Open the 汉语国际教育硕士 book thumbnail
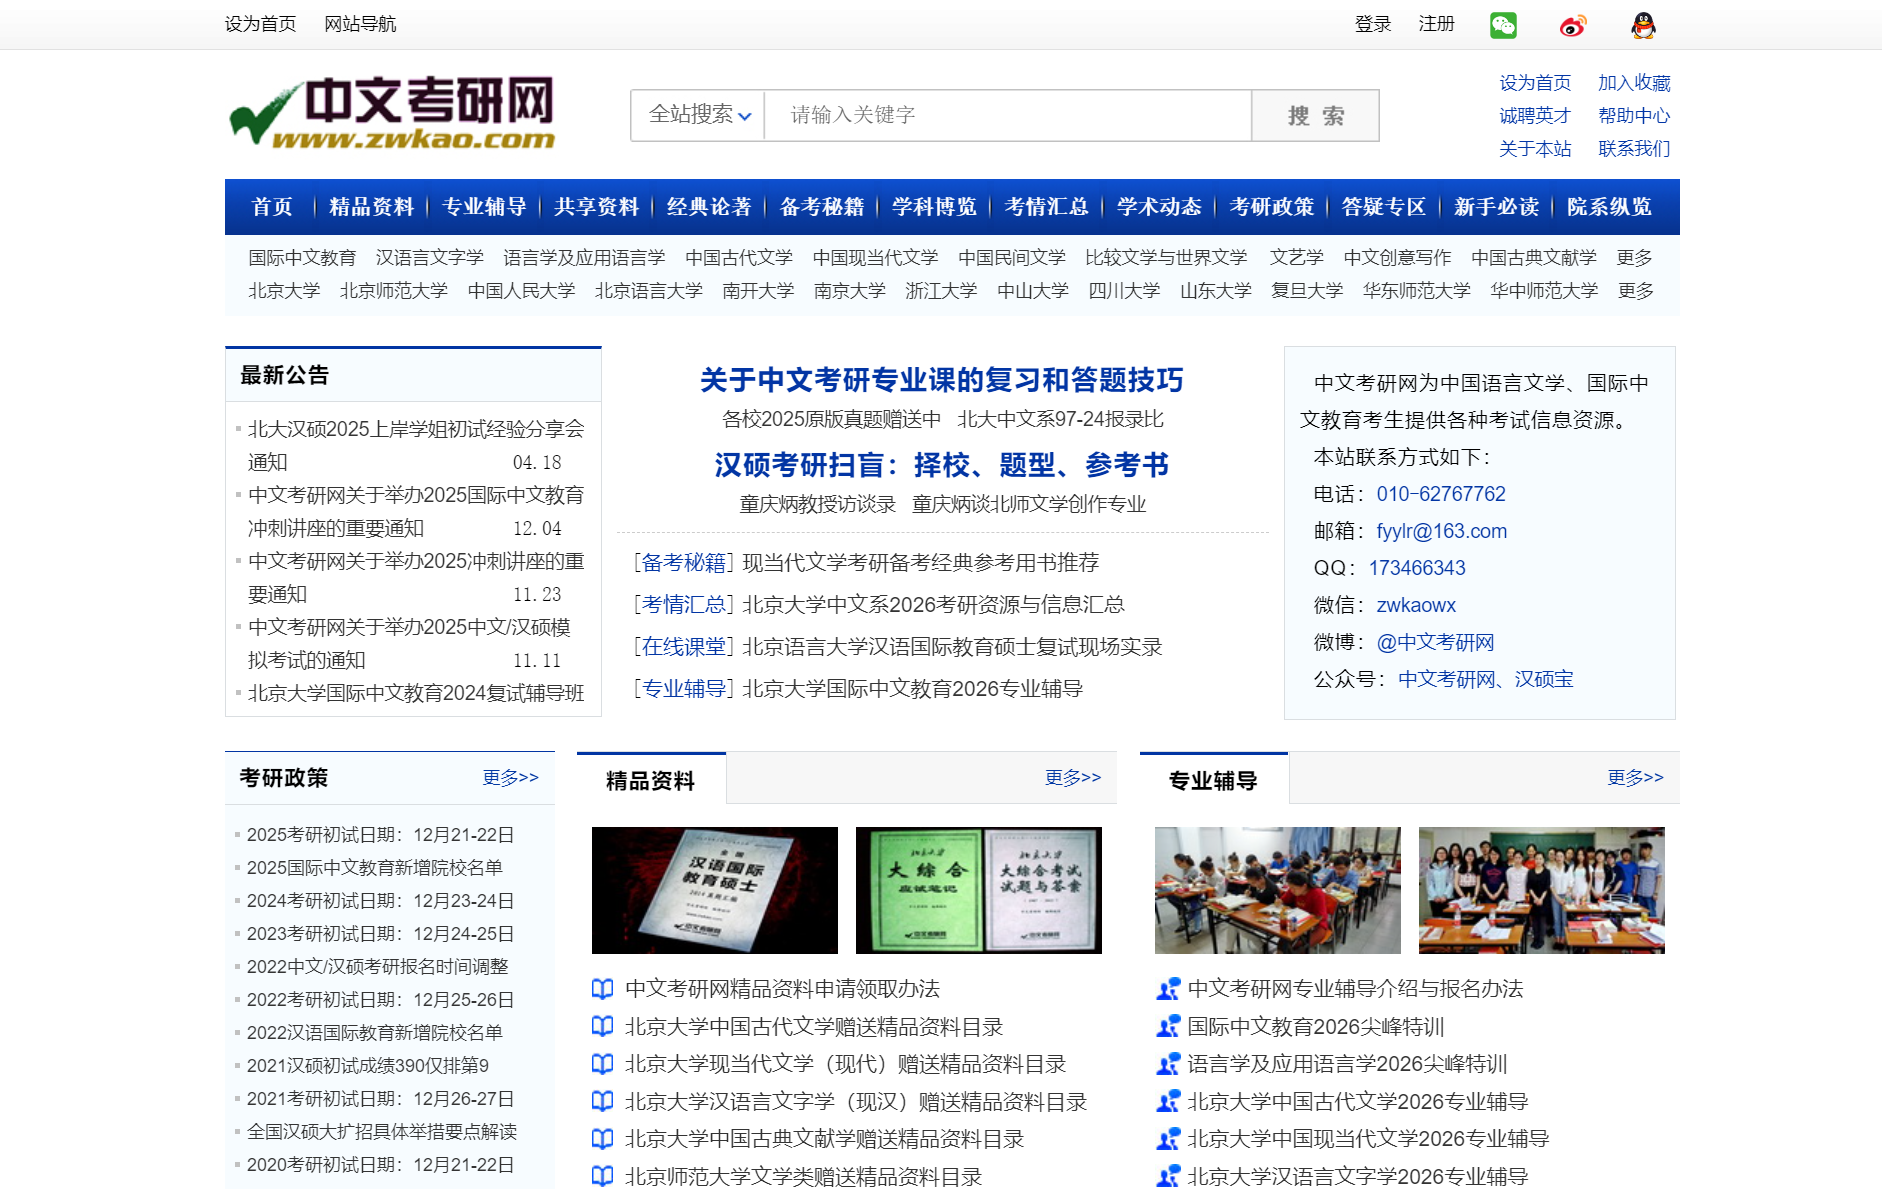 714,890
